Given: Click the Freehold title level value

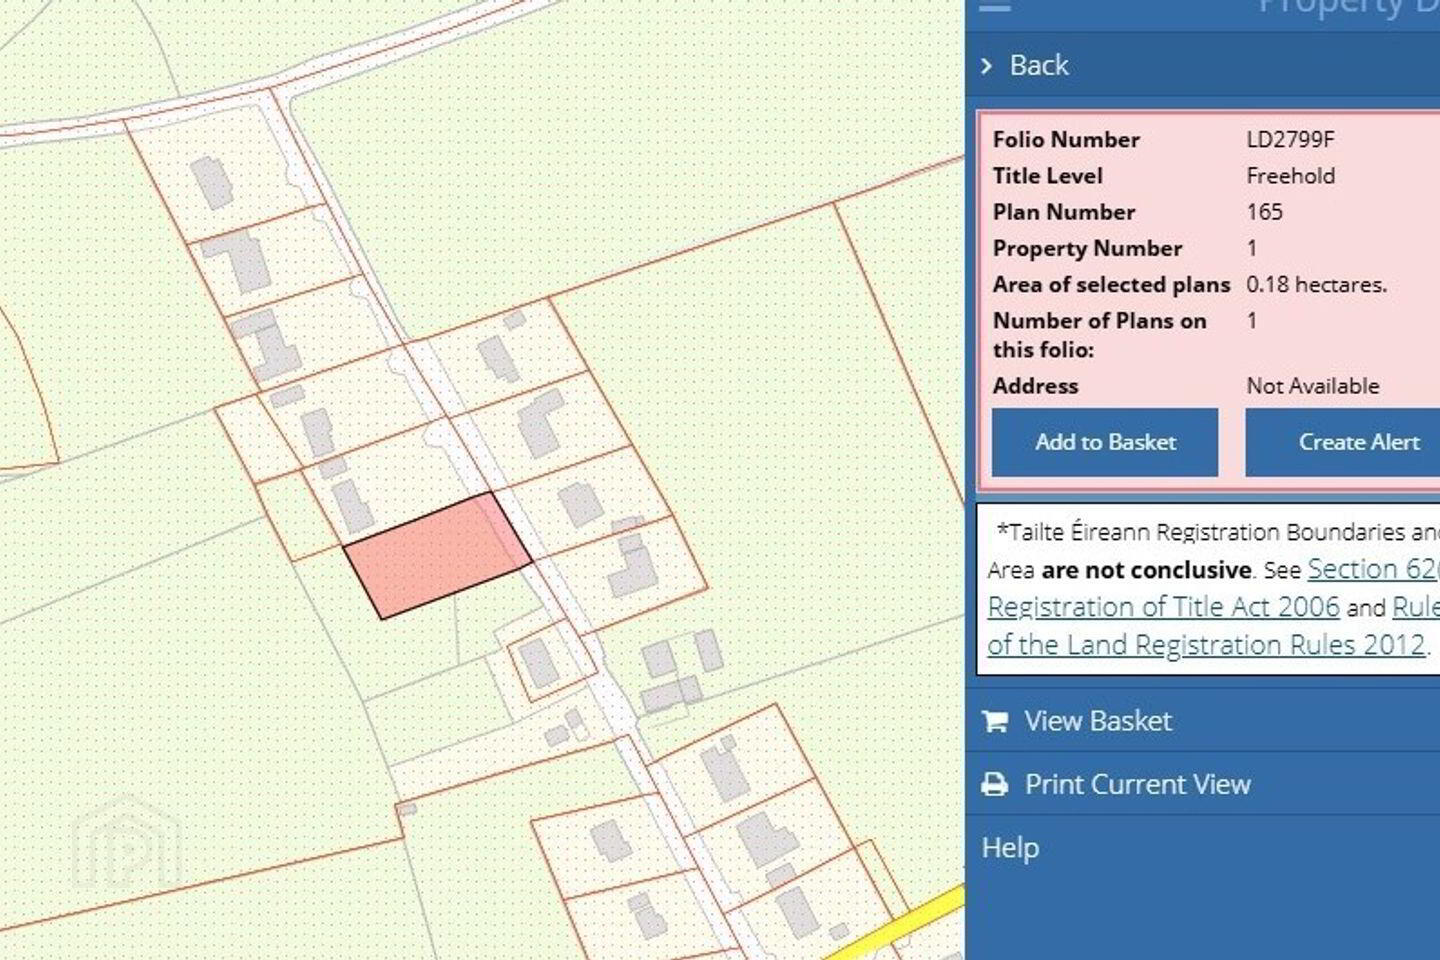Looking at the screenshot, I should coord(1290,175).
